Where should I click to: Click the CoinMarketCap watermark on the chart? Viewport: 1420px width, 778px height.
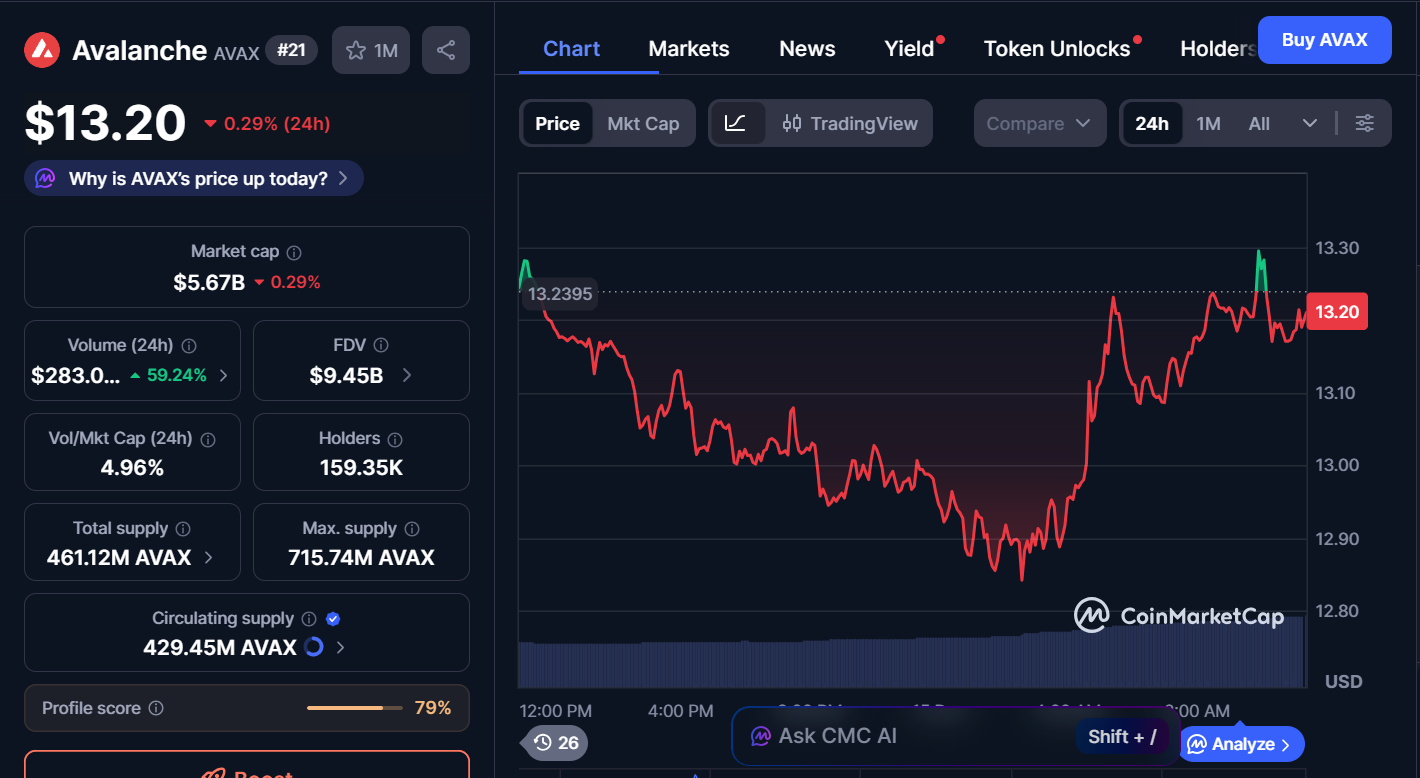1180,617
